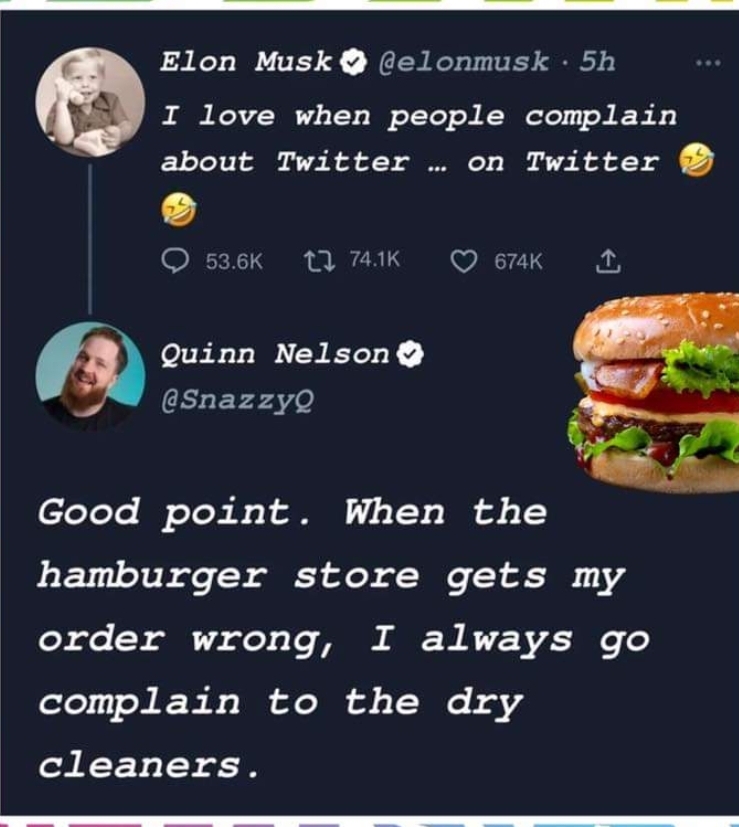The width and height of the screenshot is (739, 827).
Task: Open the Elon Musk display name
Action: coord(246,62)
